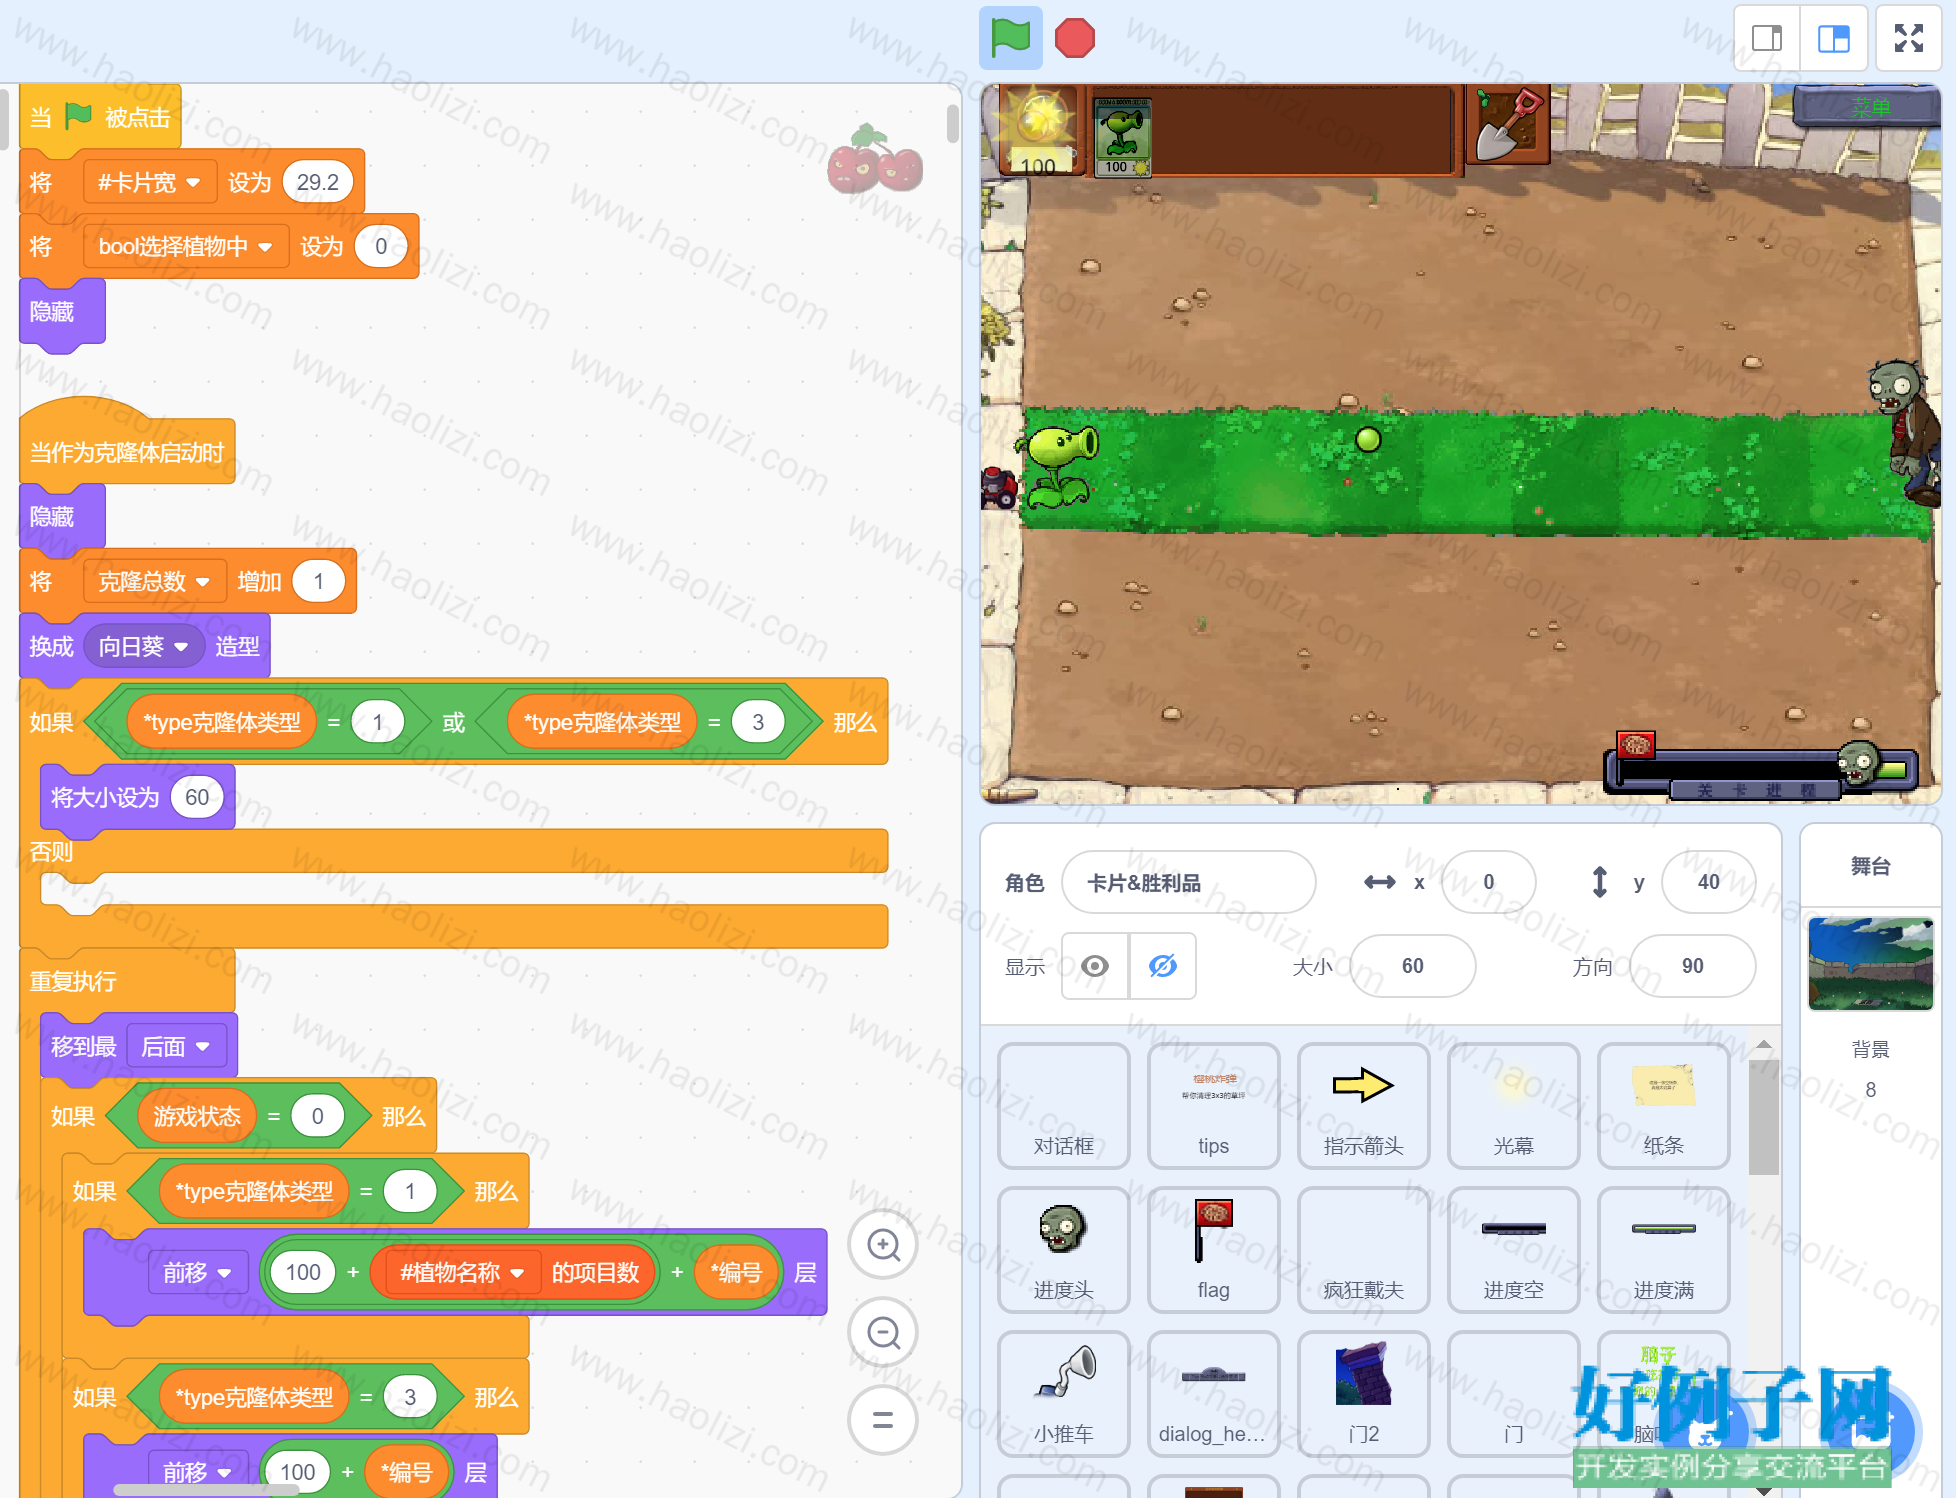Viewport: 1956px width, 1498px height.
Task: Open the 后面 layer dropdown
Action: click(x=175, y=1047)
